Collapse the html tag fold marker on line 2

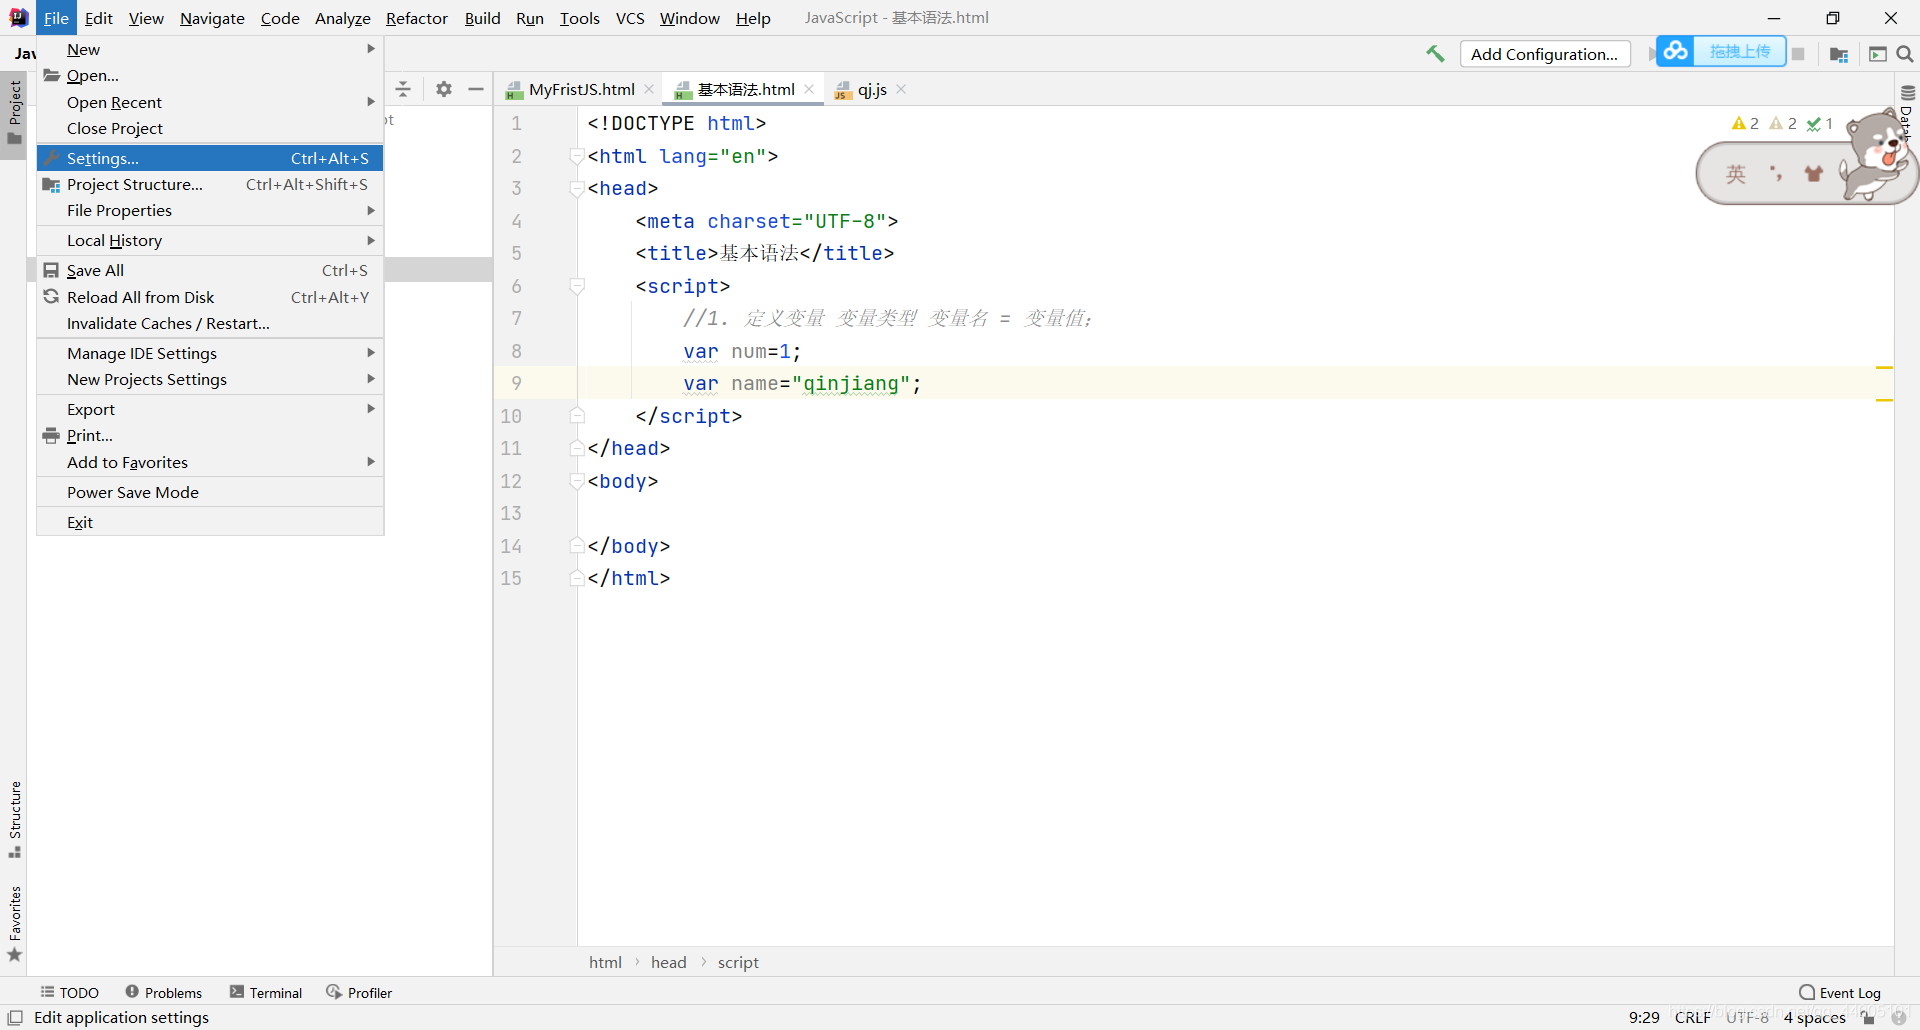click(x=576, y=156)
